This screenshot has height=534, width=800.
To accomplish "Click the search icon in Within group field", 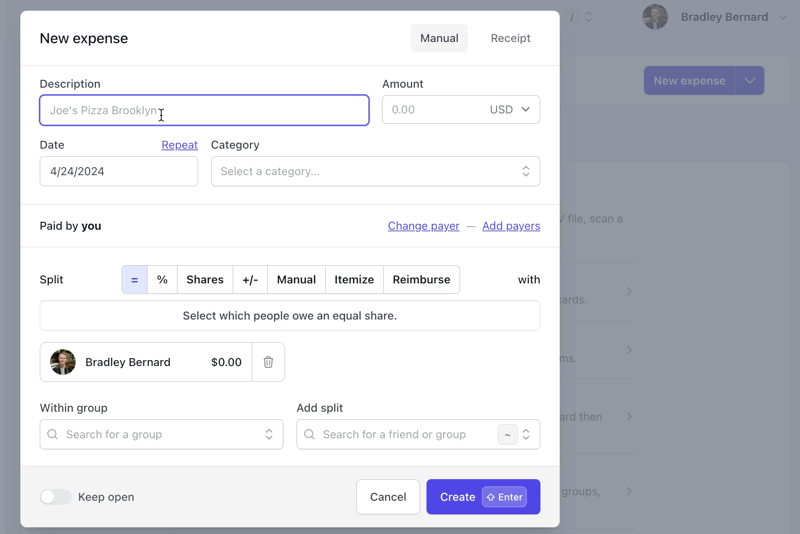I will (x=53, y=435).
